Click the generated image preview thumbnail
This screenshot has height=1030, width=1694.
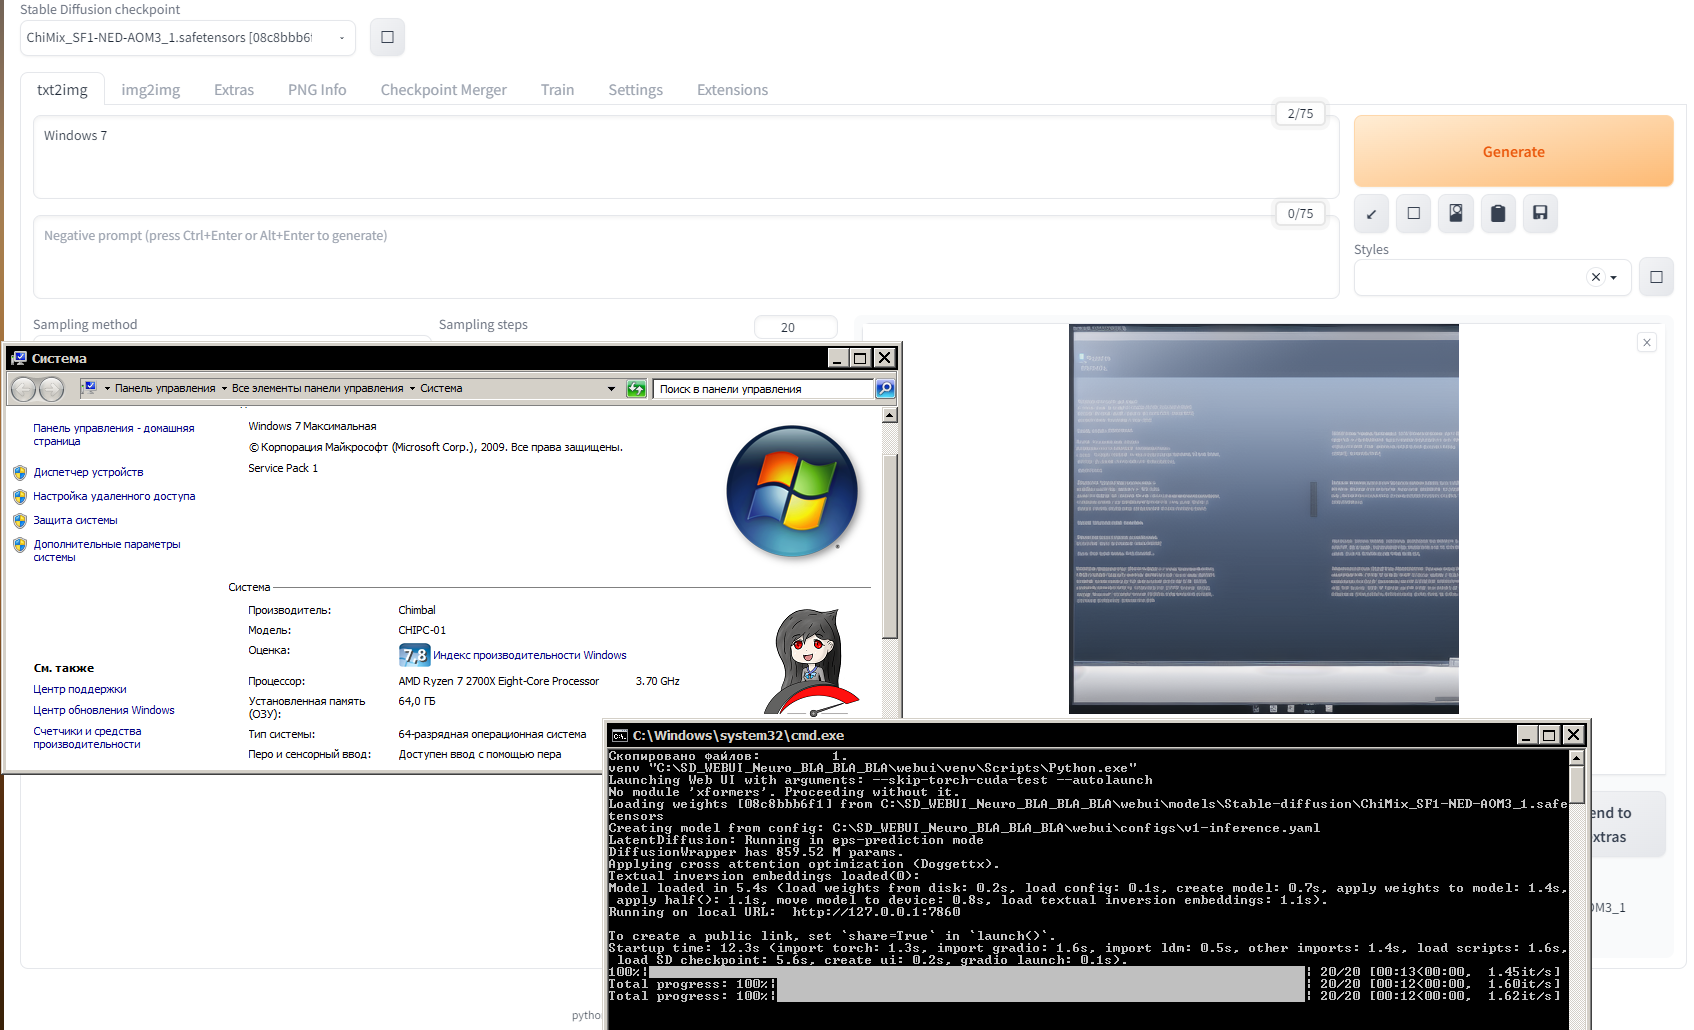click(1264, 519)
